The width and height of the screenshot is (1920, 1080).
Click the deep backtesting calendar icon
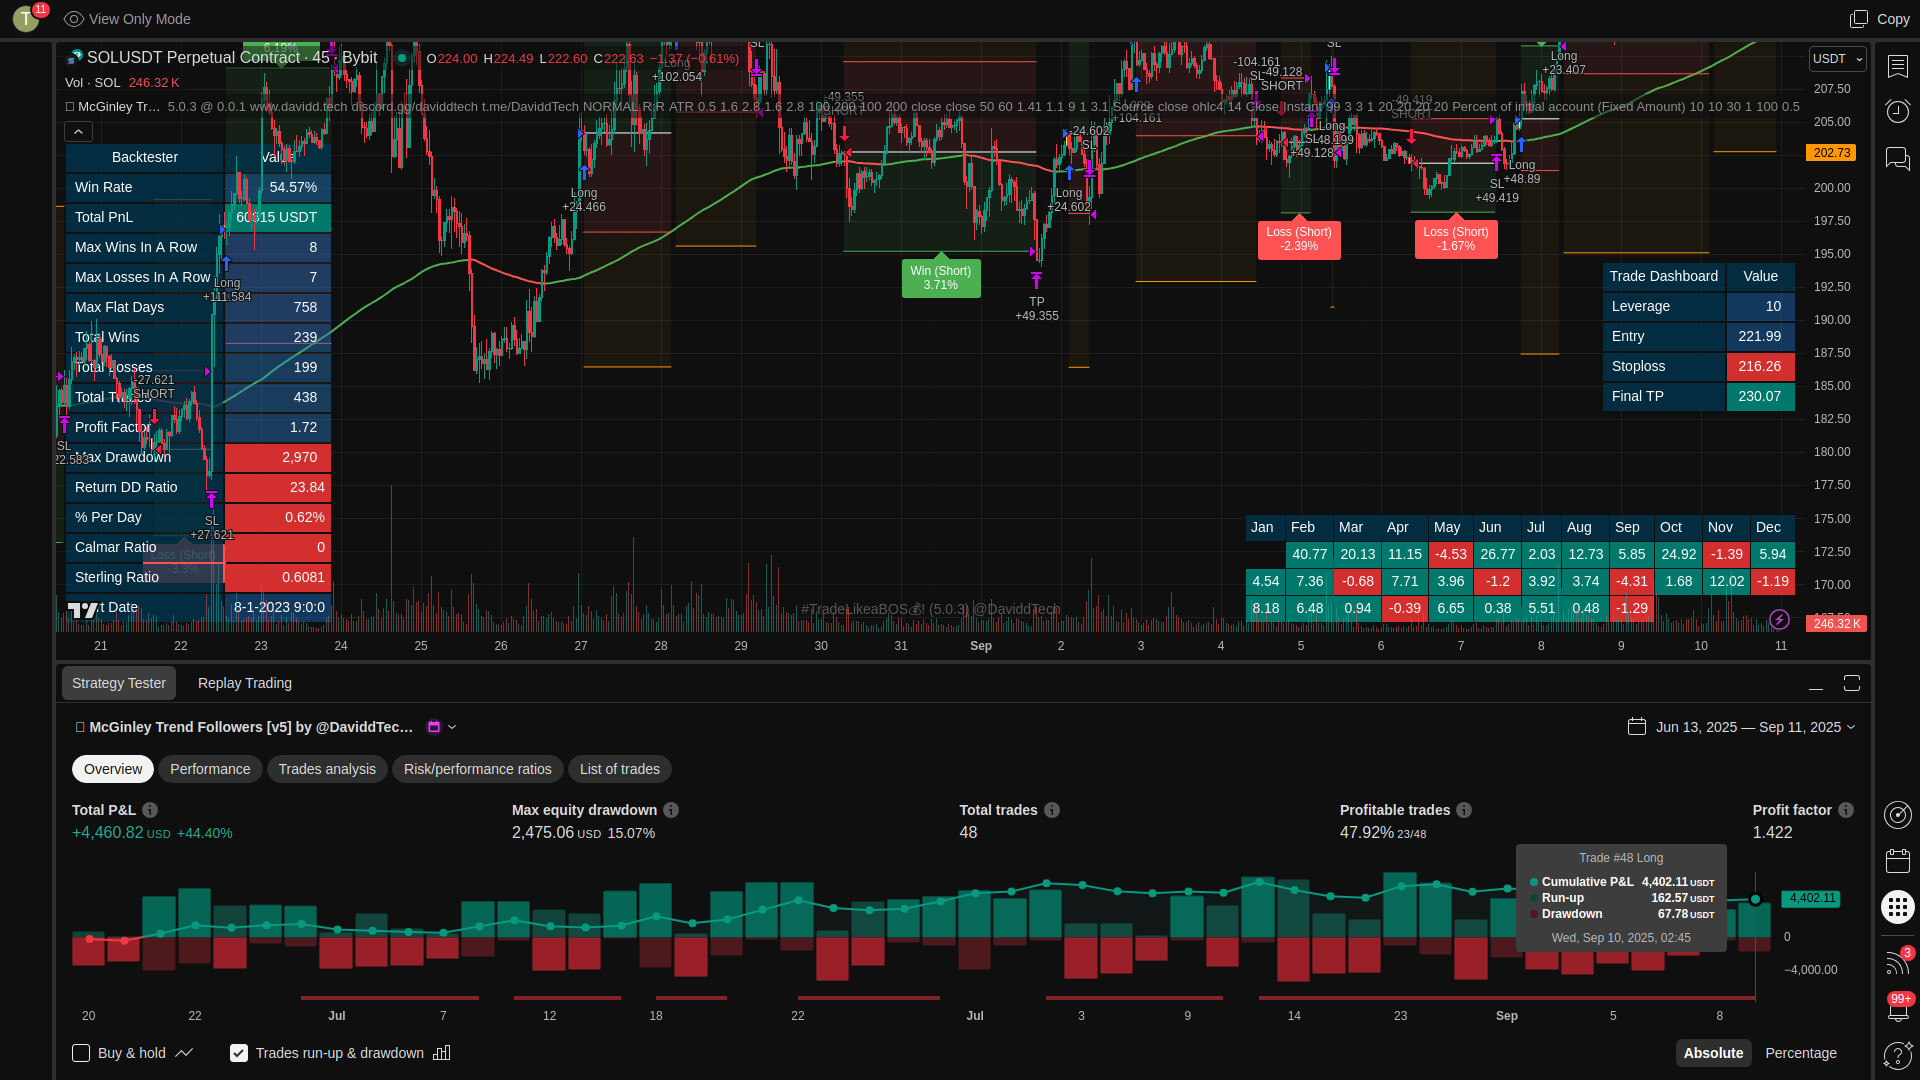[434, 727]
